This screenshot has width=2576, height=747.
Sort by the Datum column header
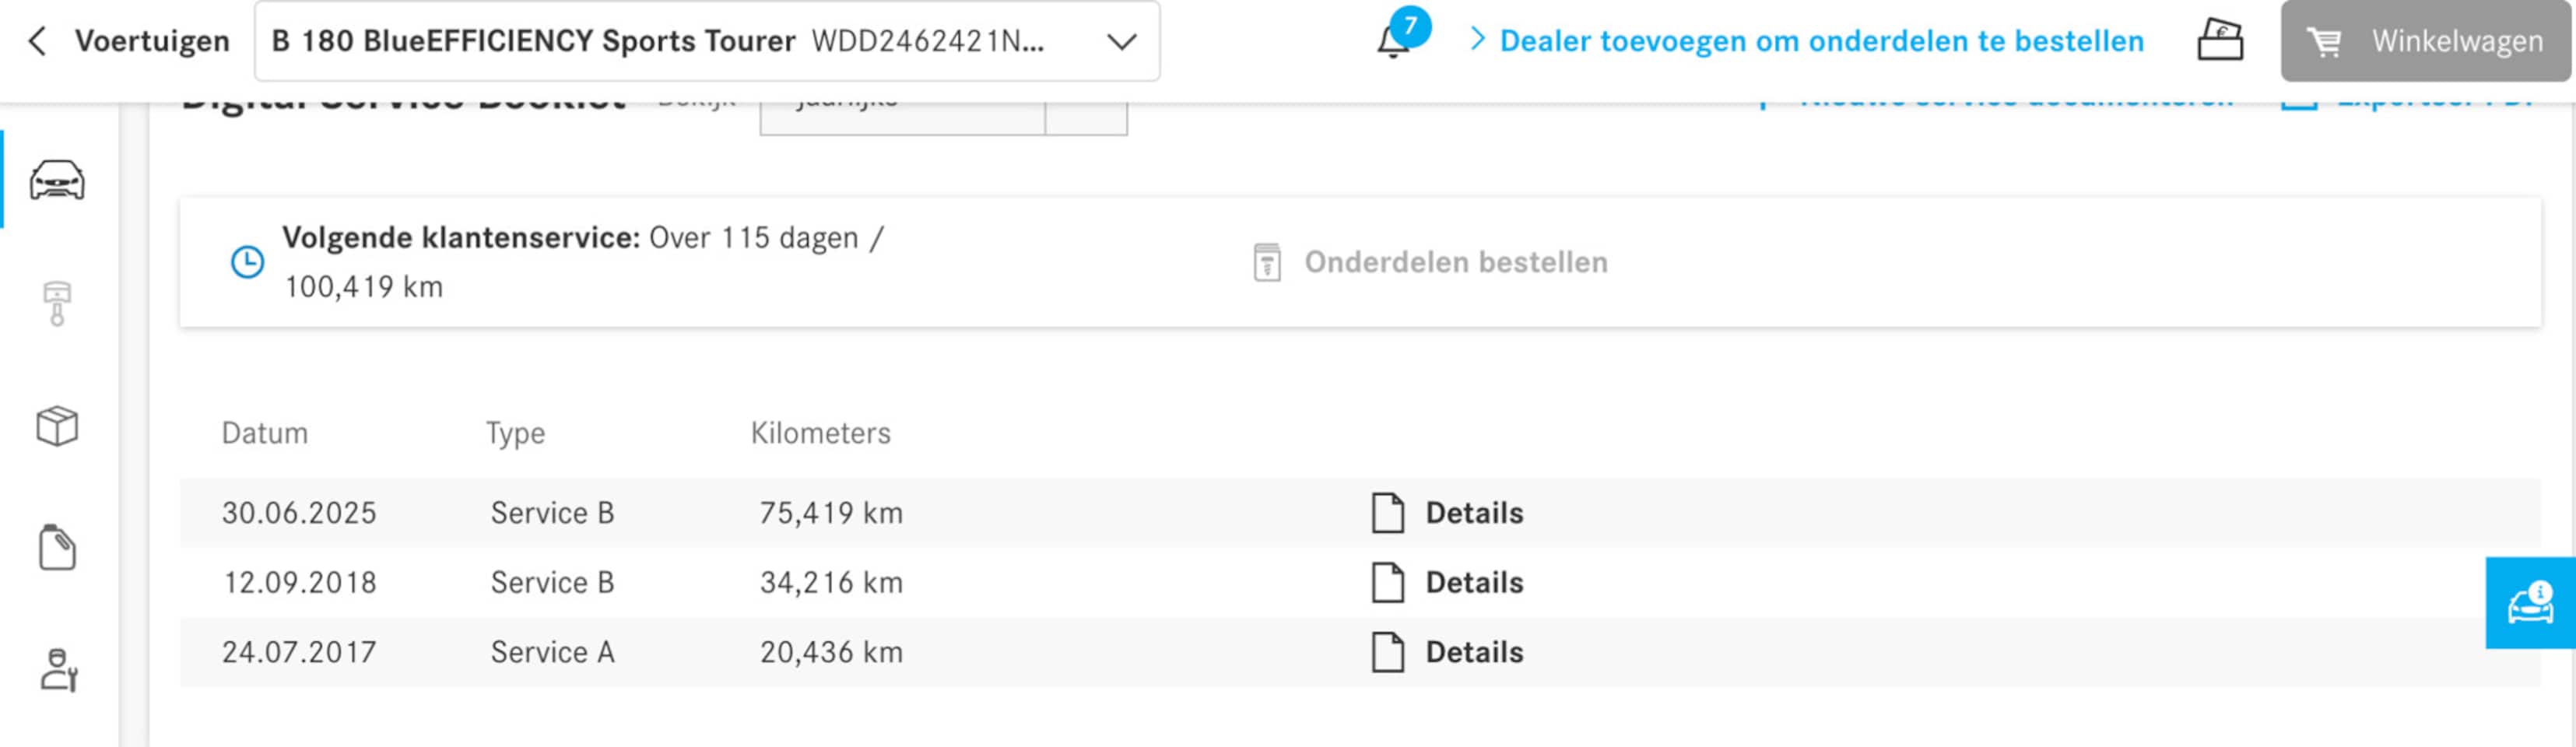point(264,433)
